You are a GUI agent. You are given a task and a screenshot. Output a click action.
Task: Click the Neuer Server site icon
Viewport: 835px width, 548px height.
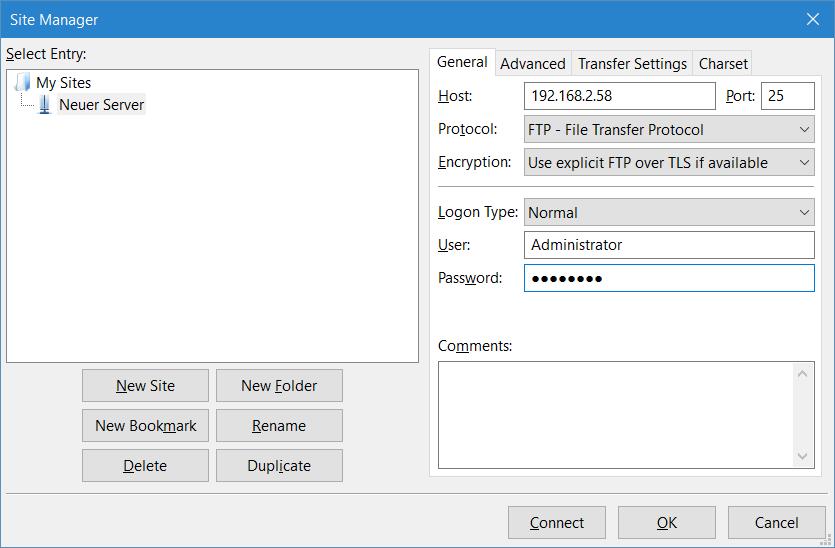click(45, 104)
